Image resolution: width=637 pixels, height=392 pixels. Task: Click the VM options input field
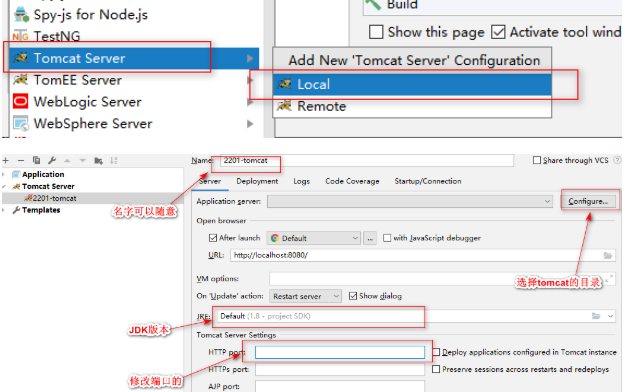(x=442, y=279)
